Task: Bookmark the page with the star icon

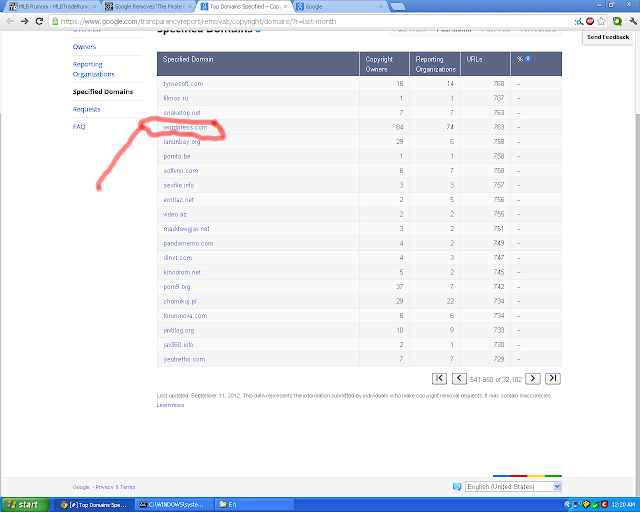Action: click(x=601, y=21)
